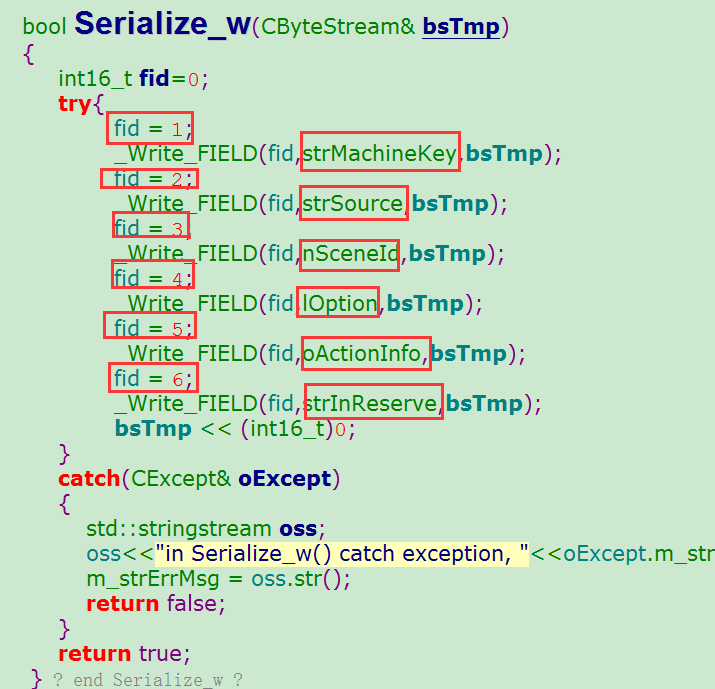Screen dimensions: 715x689
Task: Click the catch keyword
Action: pos(89,479)
